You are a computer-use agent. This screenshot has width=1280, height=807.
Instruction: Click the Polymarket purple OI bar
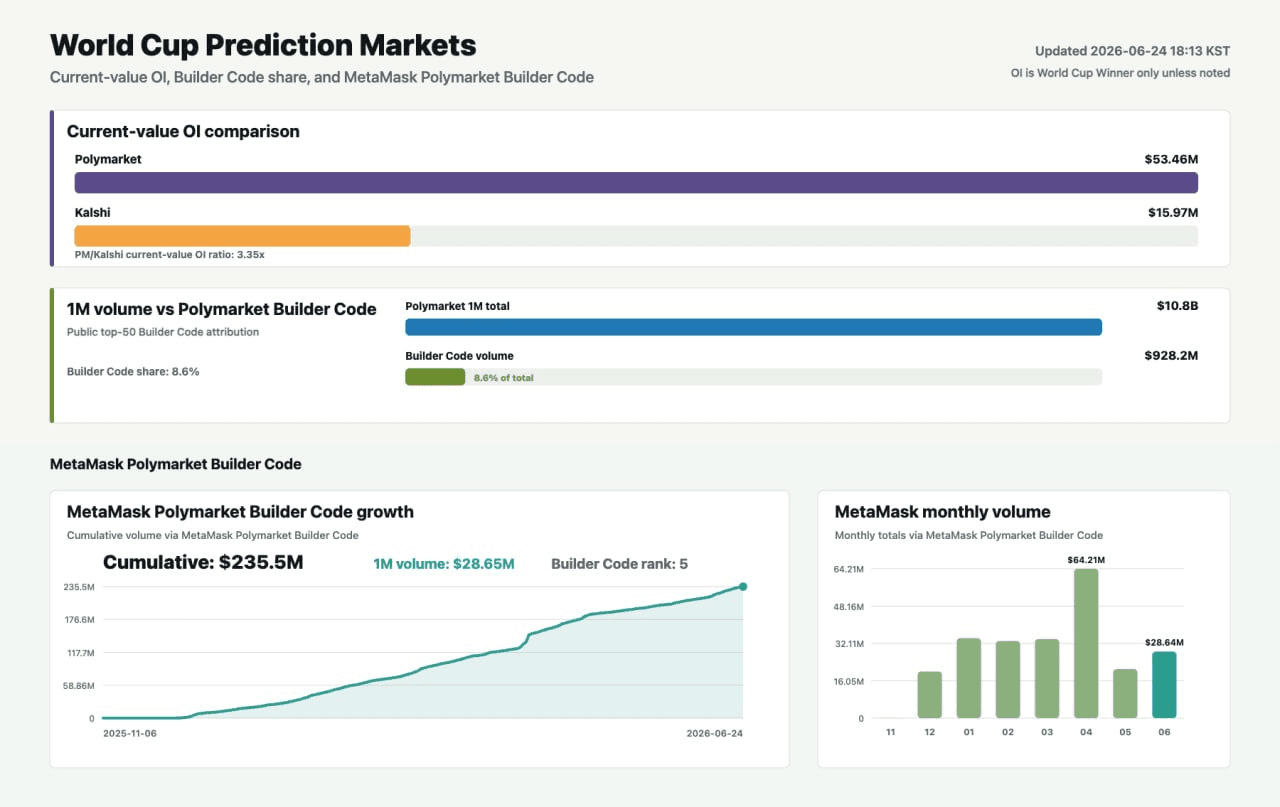636,182
